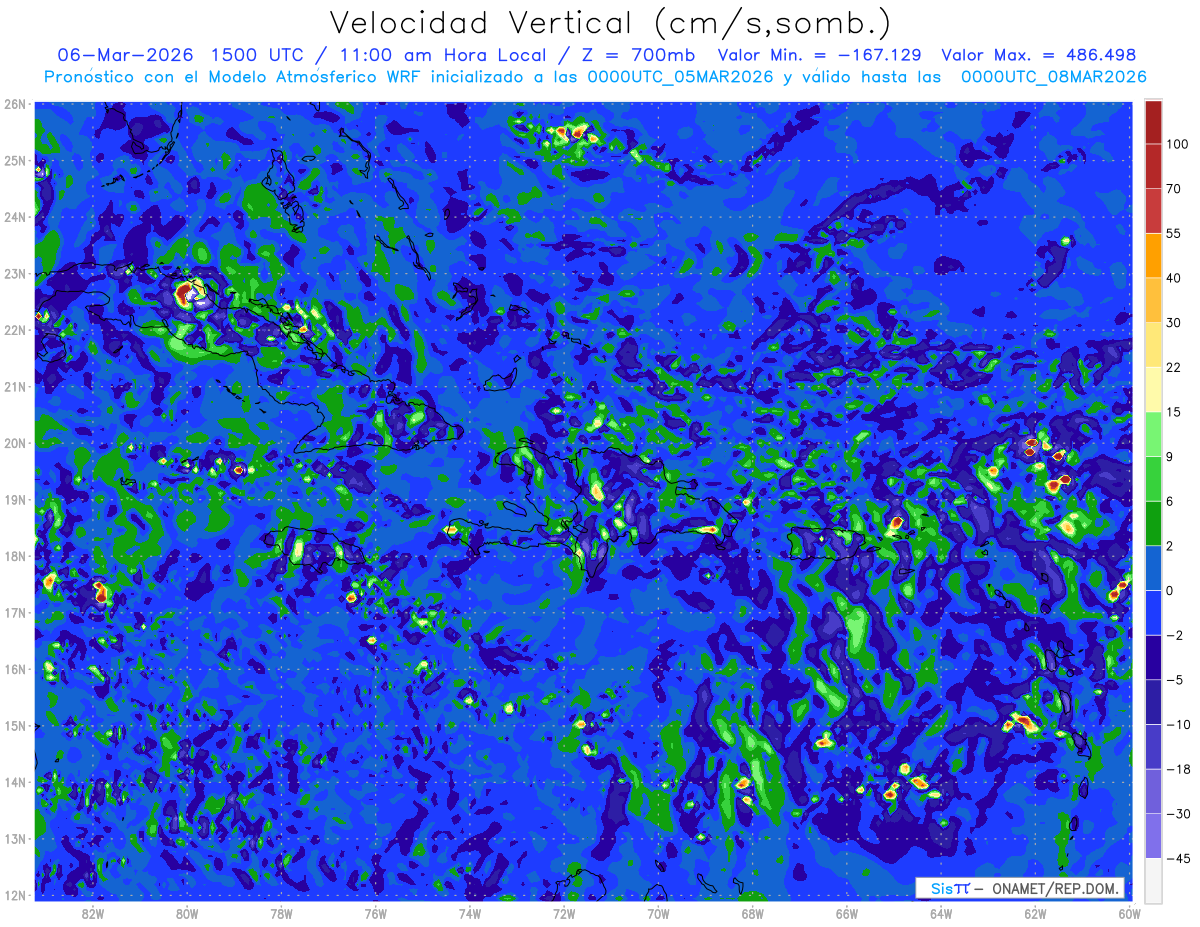Click the "20N" latitude label
This screenshot has height=927, width=1200.
(14, 443)
